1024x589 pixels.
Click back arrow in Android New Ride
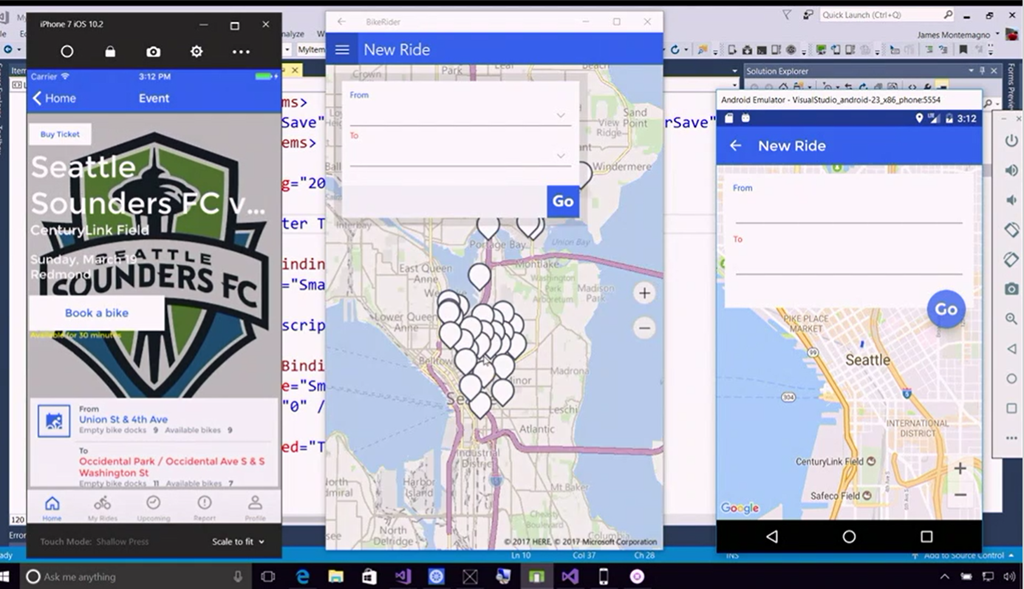tap(735, 146)
